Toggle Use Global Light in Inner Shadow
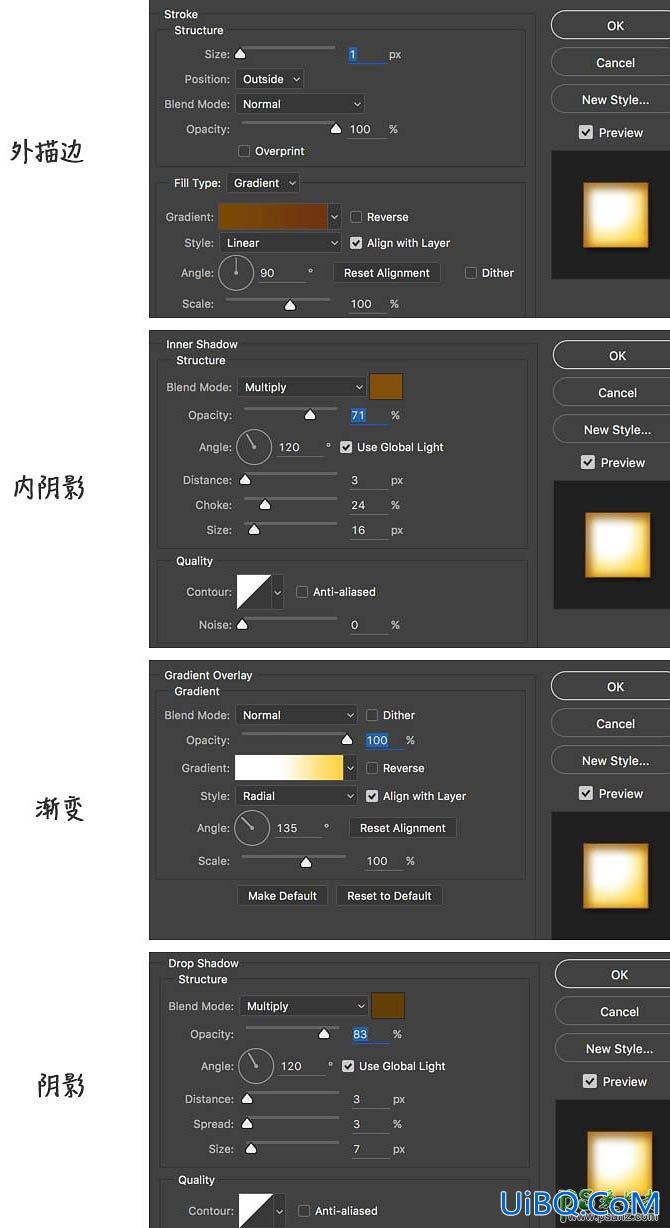Screen dimensions: 670x1228 point(346,447)
